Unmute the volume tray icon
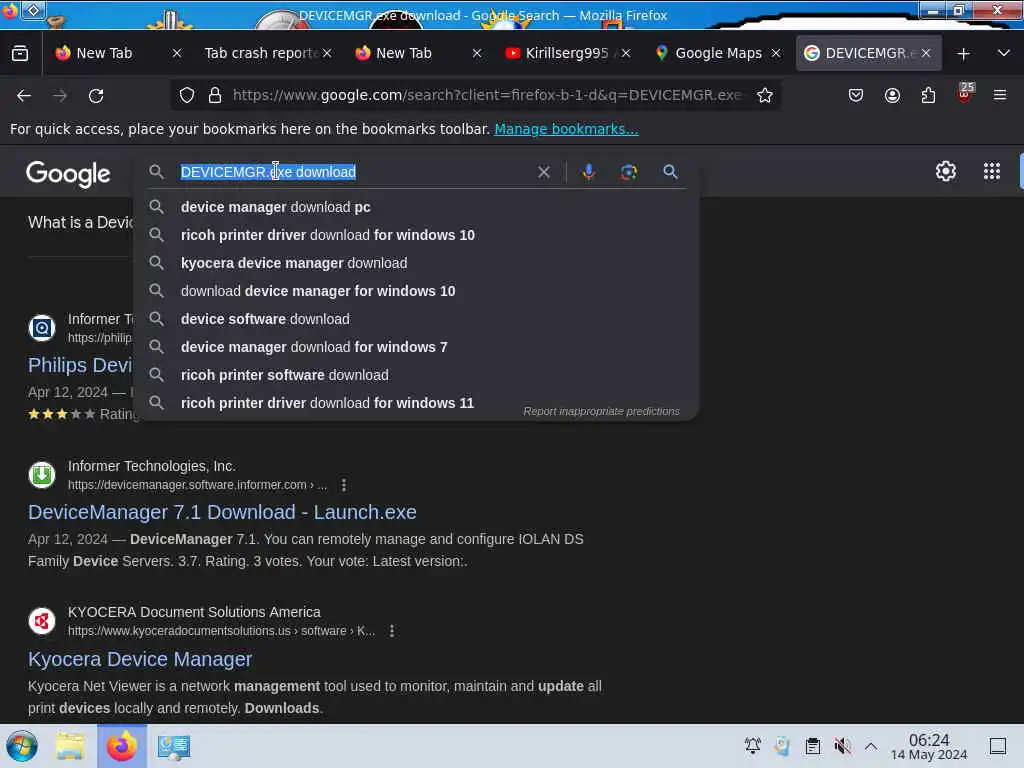1024x768 pixels. click(842, 746)
